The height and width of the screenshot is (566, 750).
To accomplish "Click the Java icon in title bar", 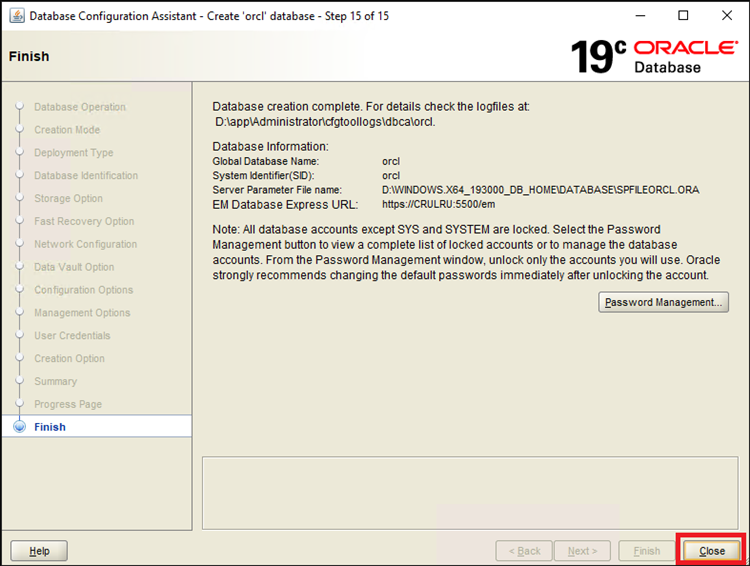I will tap(17, 16).
